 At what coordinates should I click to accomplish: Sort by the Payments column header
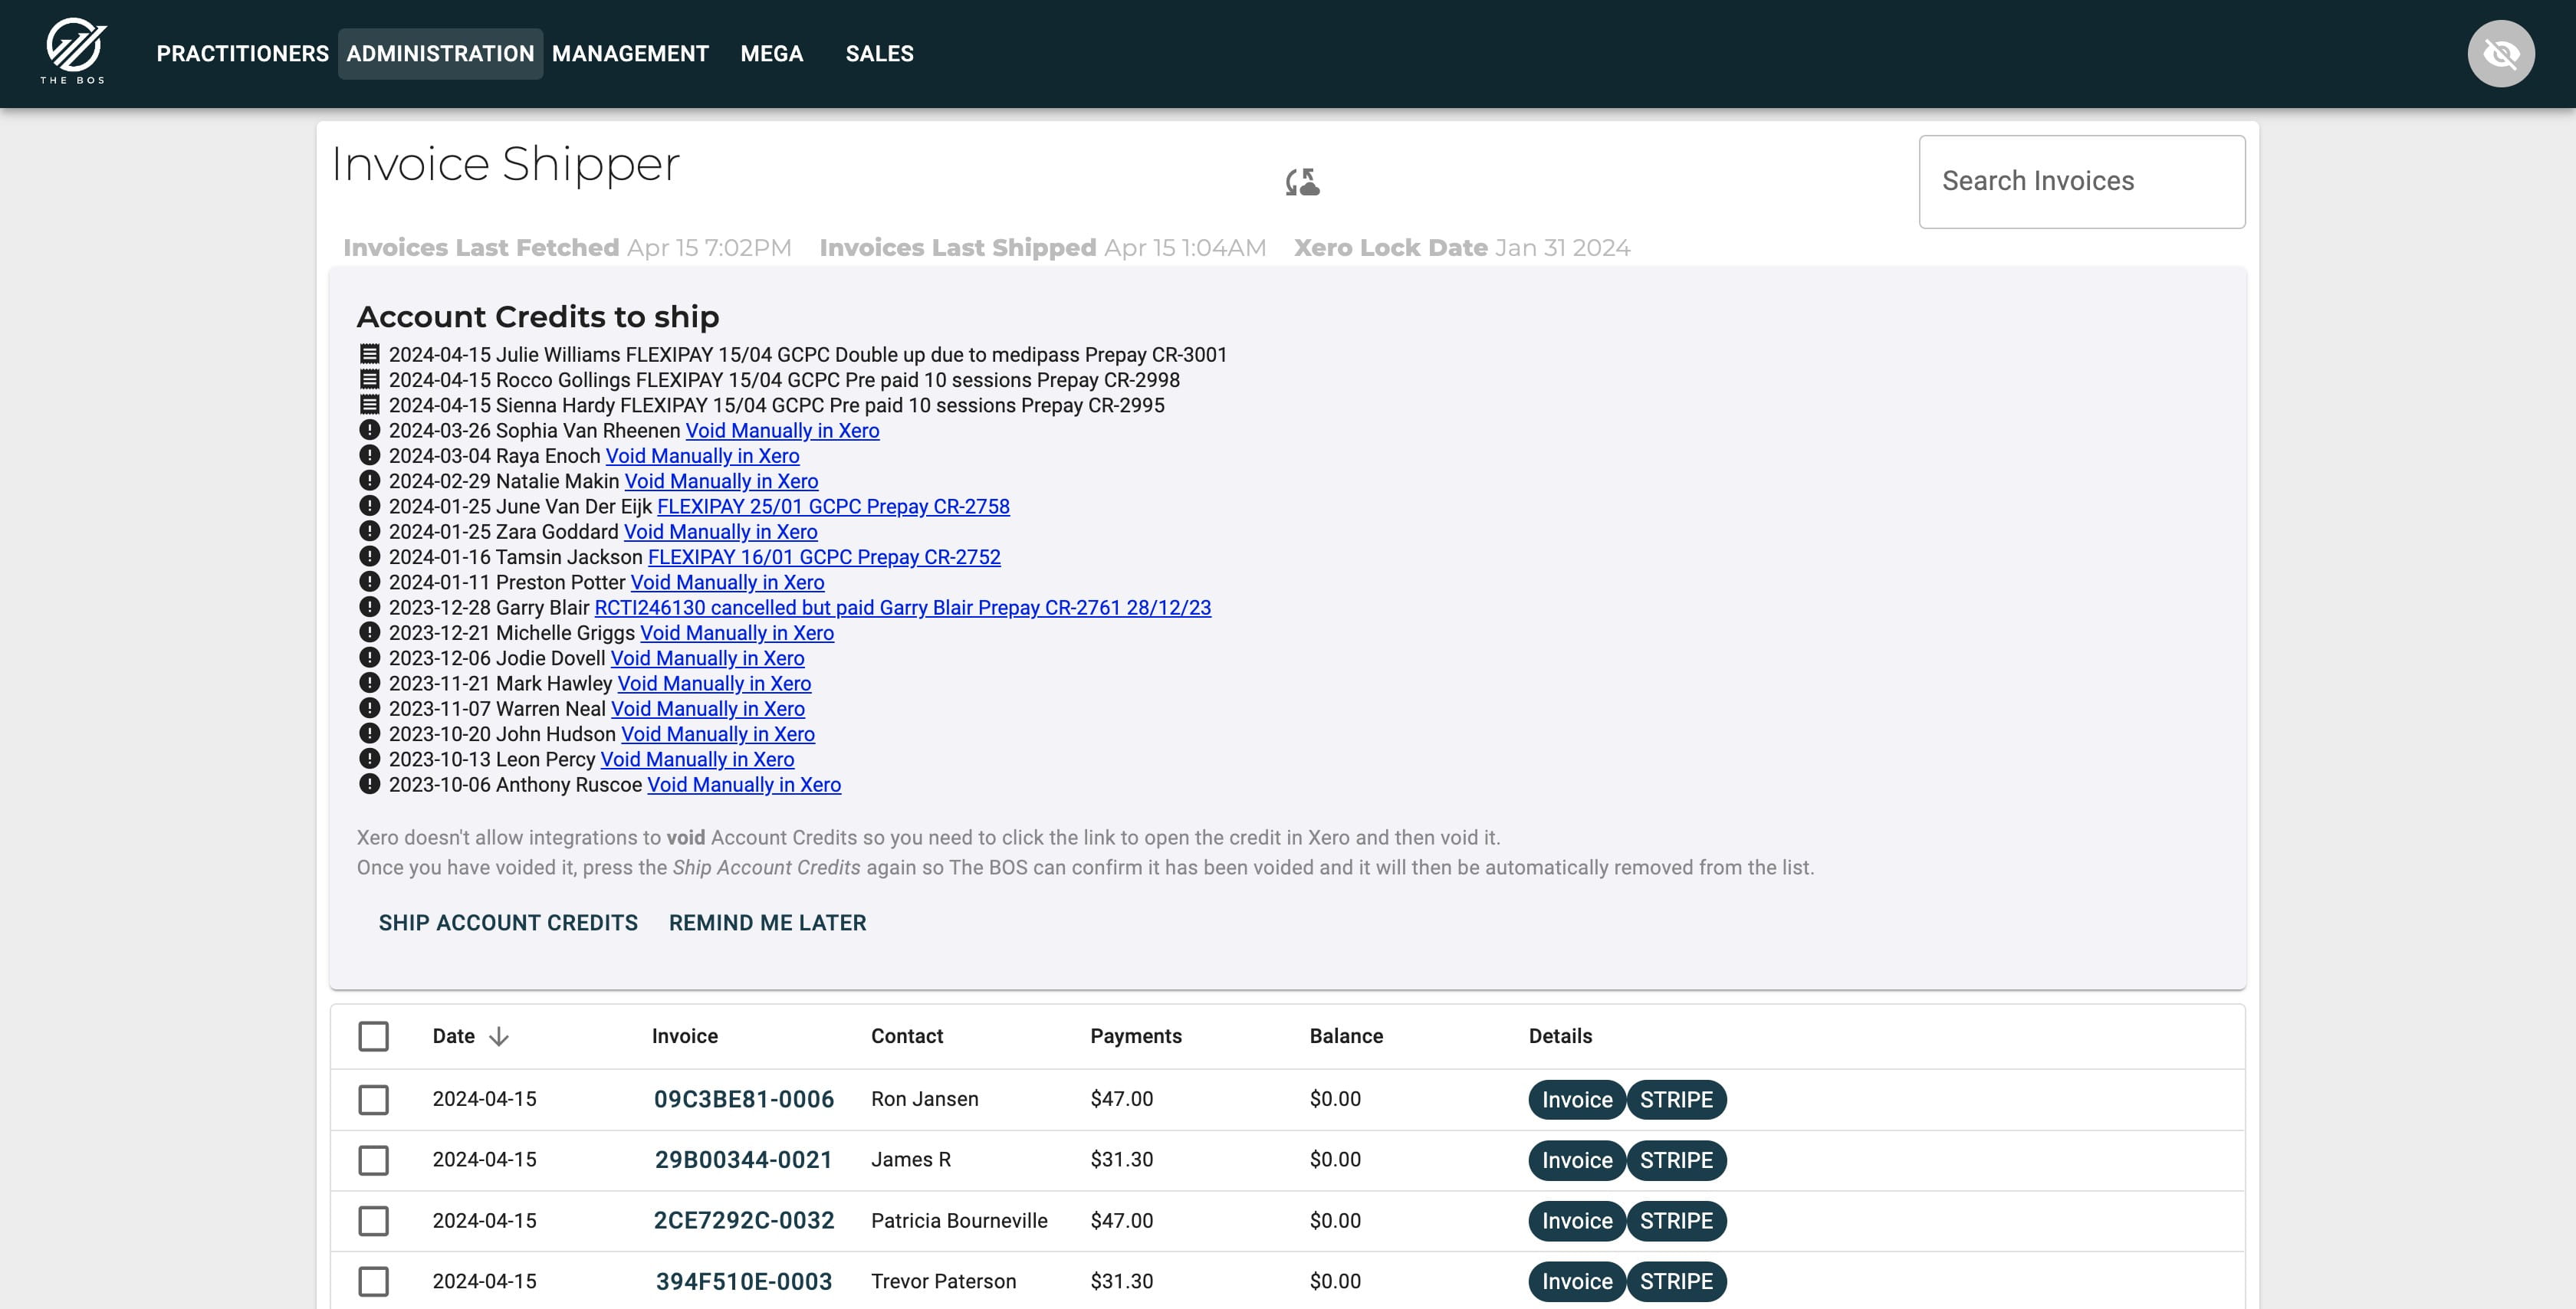click(x=1135, y=1036)
